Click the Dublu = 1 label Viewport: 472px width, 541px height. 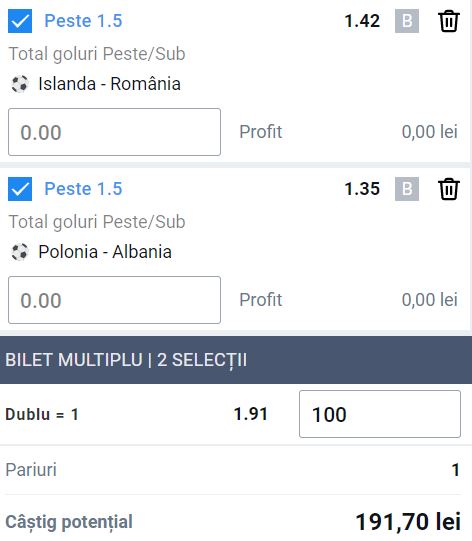pos(42,414)
